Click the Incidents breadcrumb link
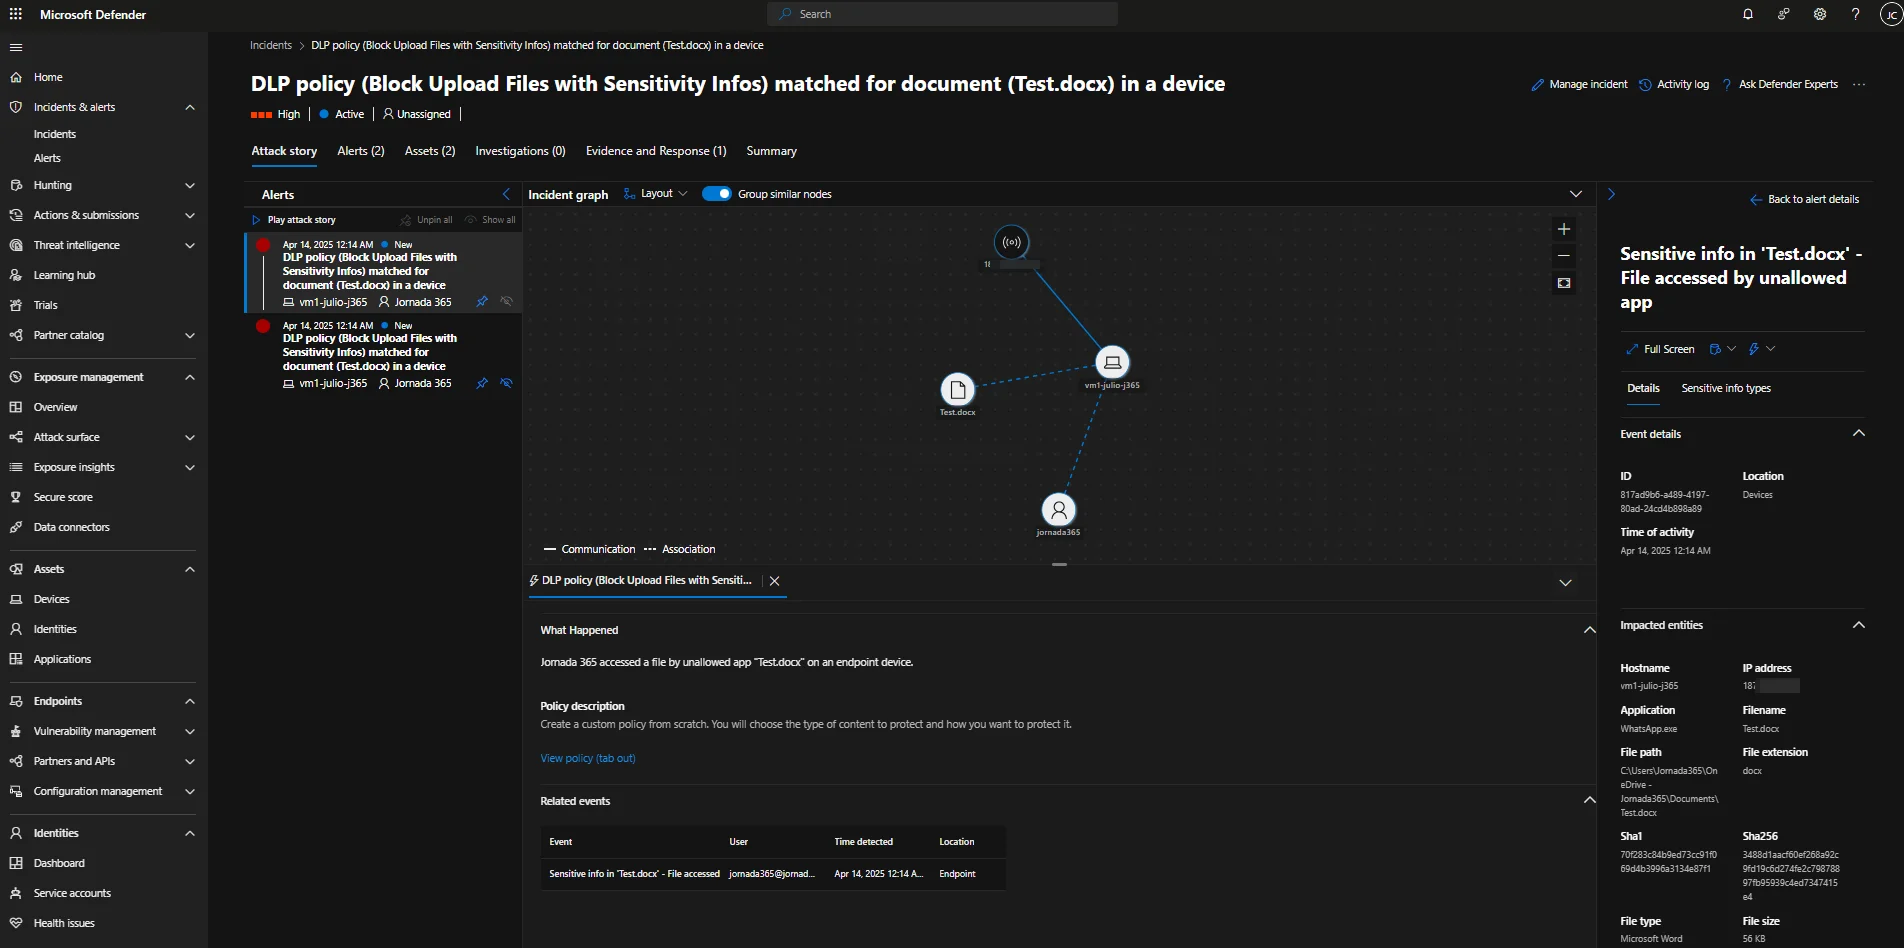The image size is (1904, 948). (x=271, y=45)
